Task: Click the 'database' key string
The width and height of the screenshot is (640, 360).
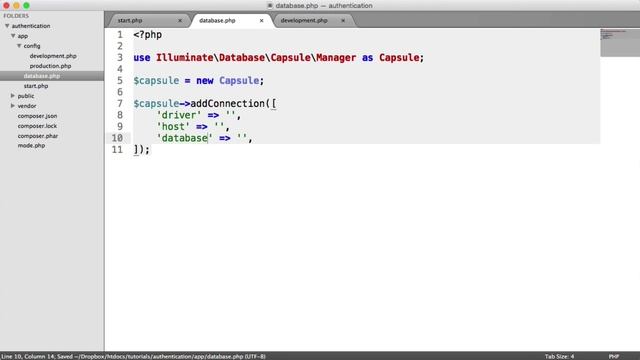Action: (184, 138)
